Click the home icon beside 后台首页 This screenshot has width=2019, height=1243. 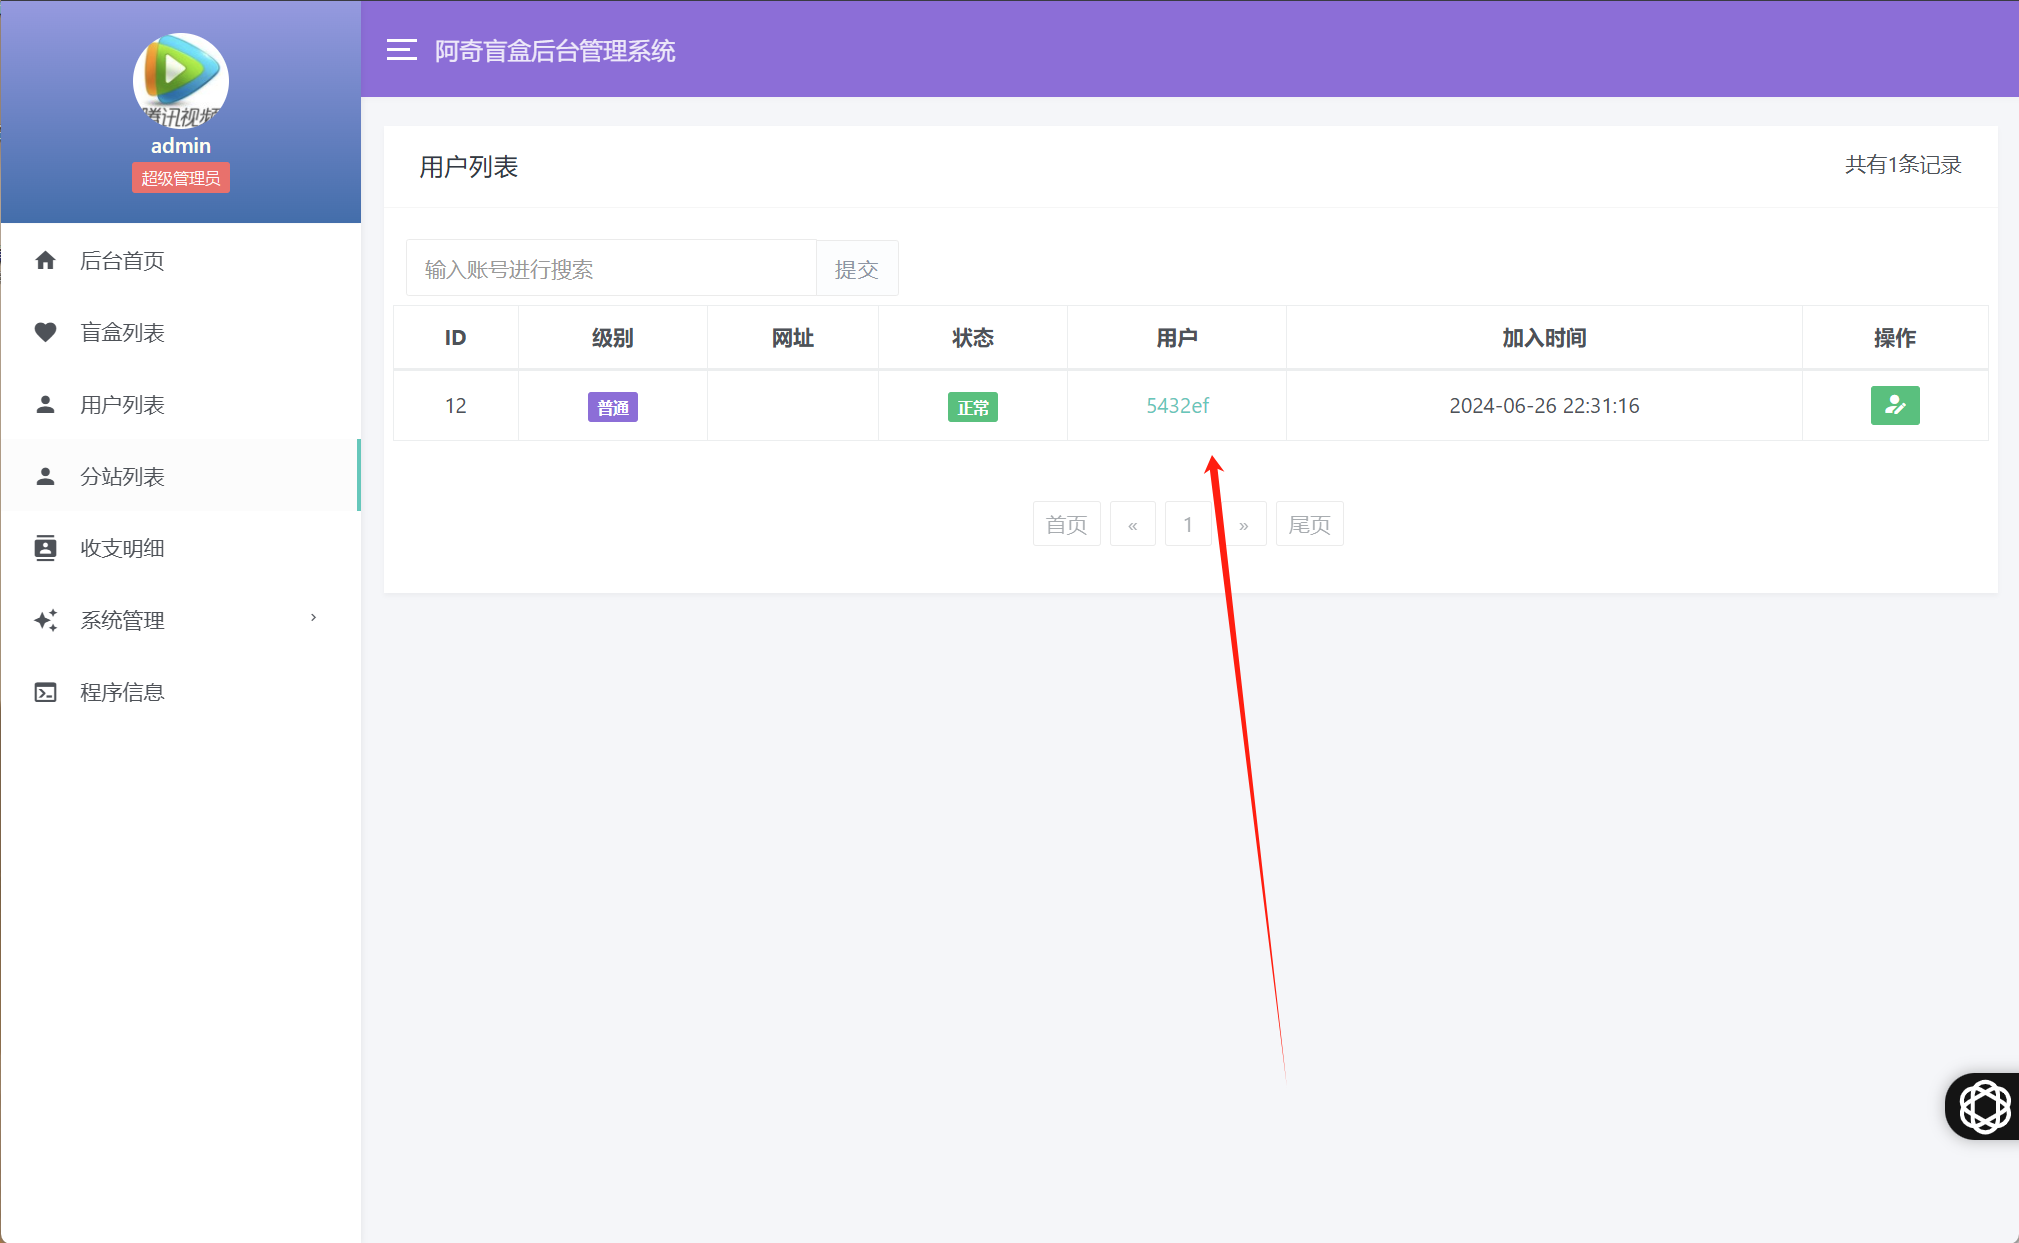tap(45, 261)
